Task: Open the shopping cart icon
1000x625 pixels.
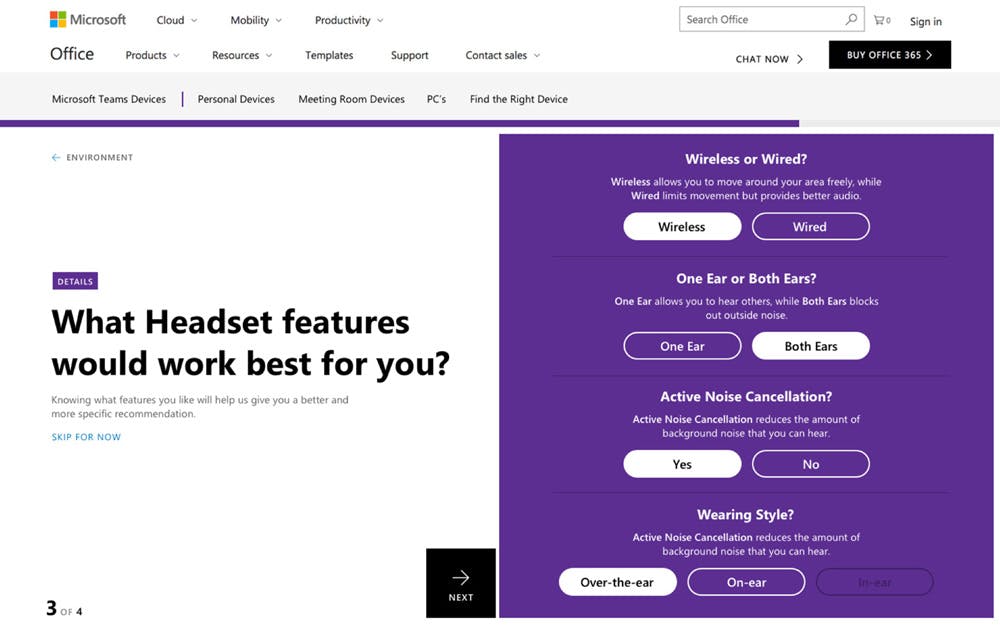Action: click(881, 20)
